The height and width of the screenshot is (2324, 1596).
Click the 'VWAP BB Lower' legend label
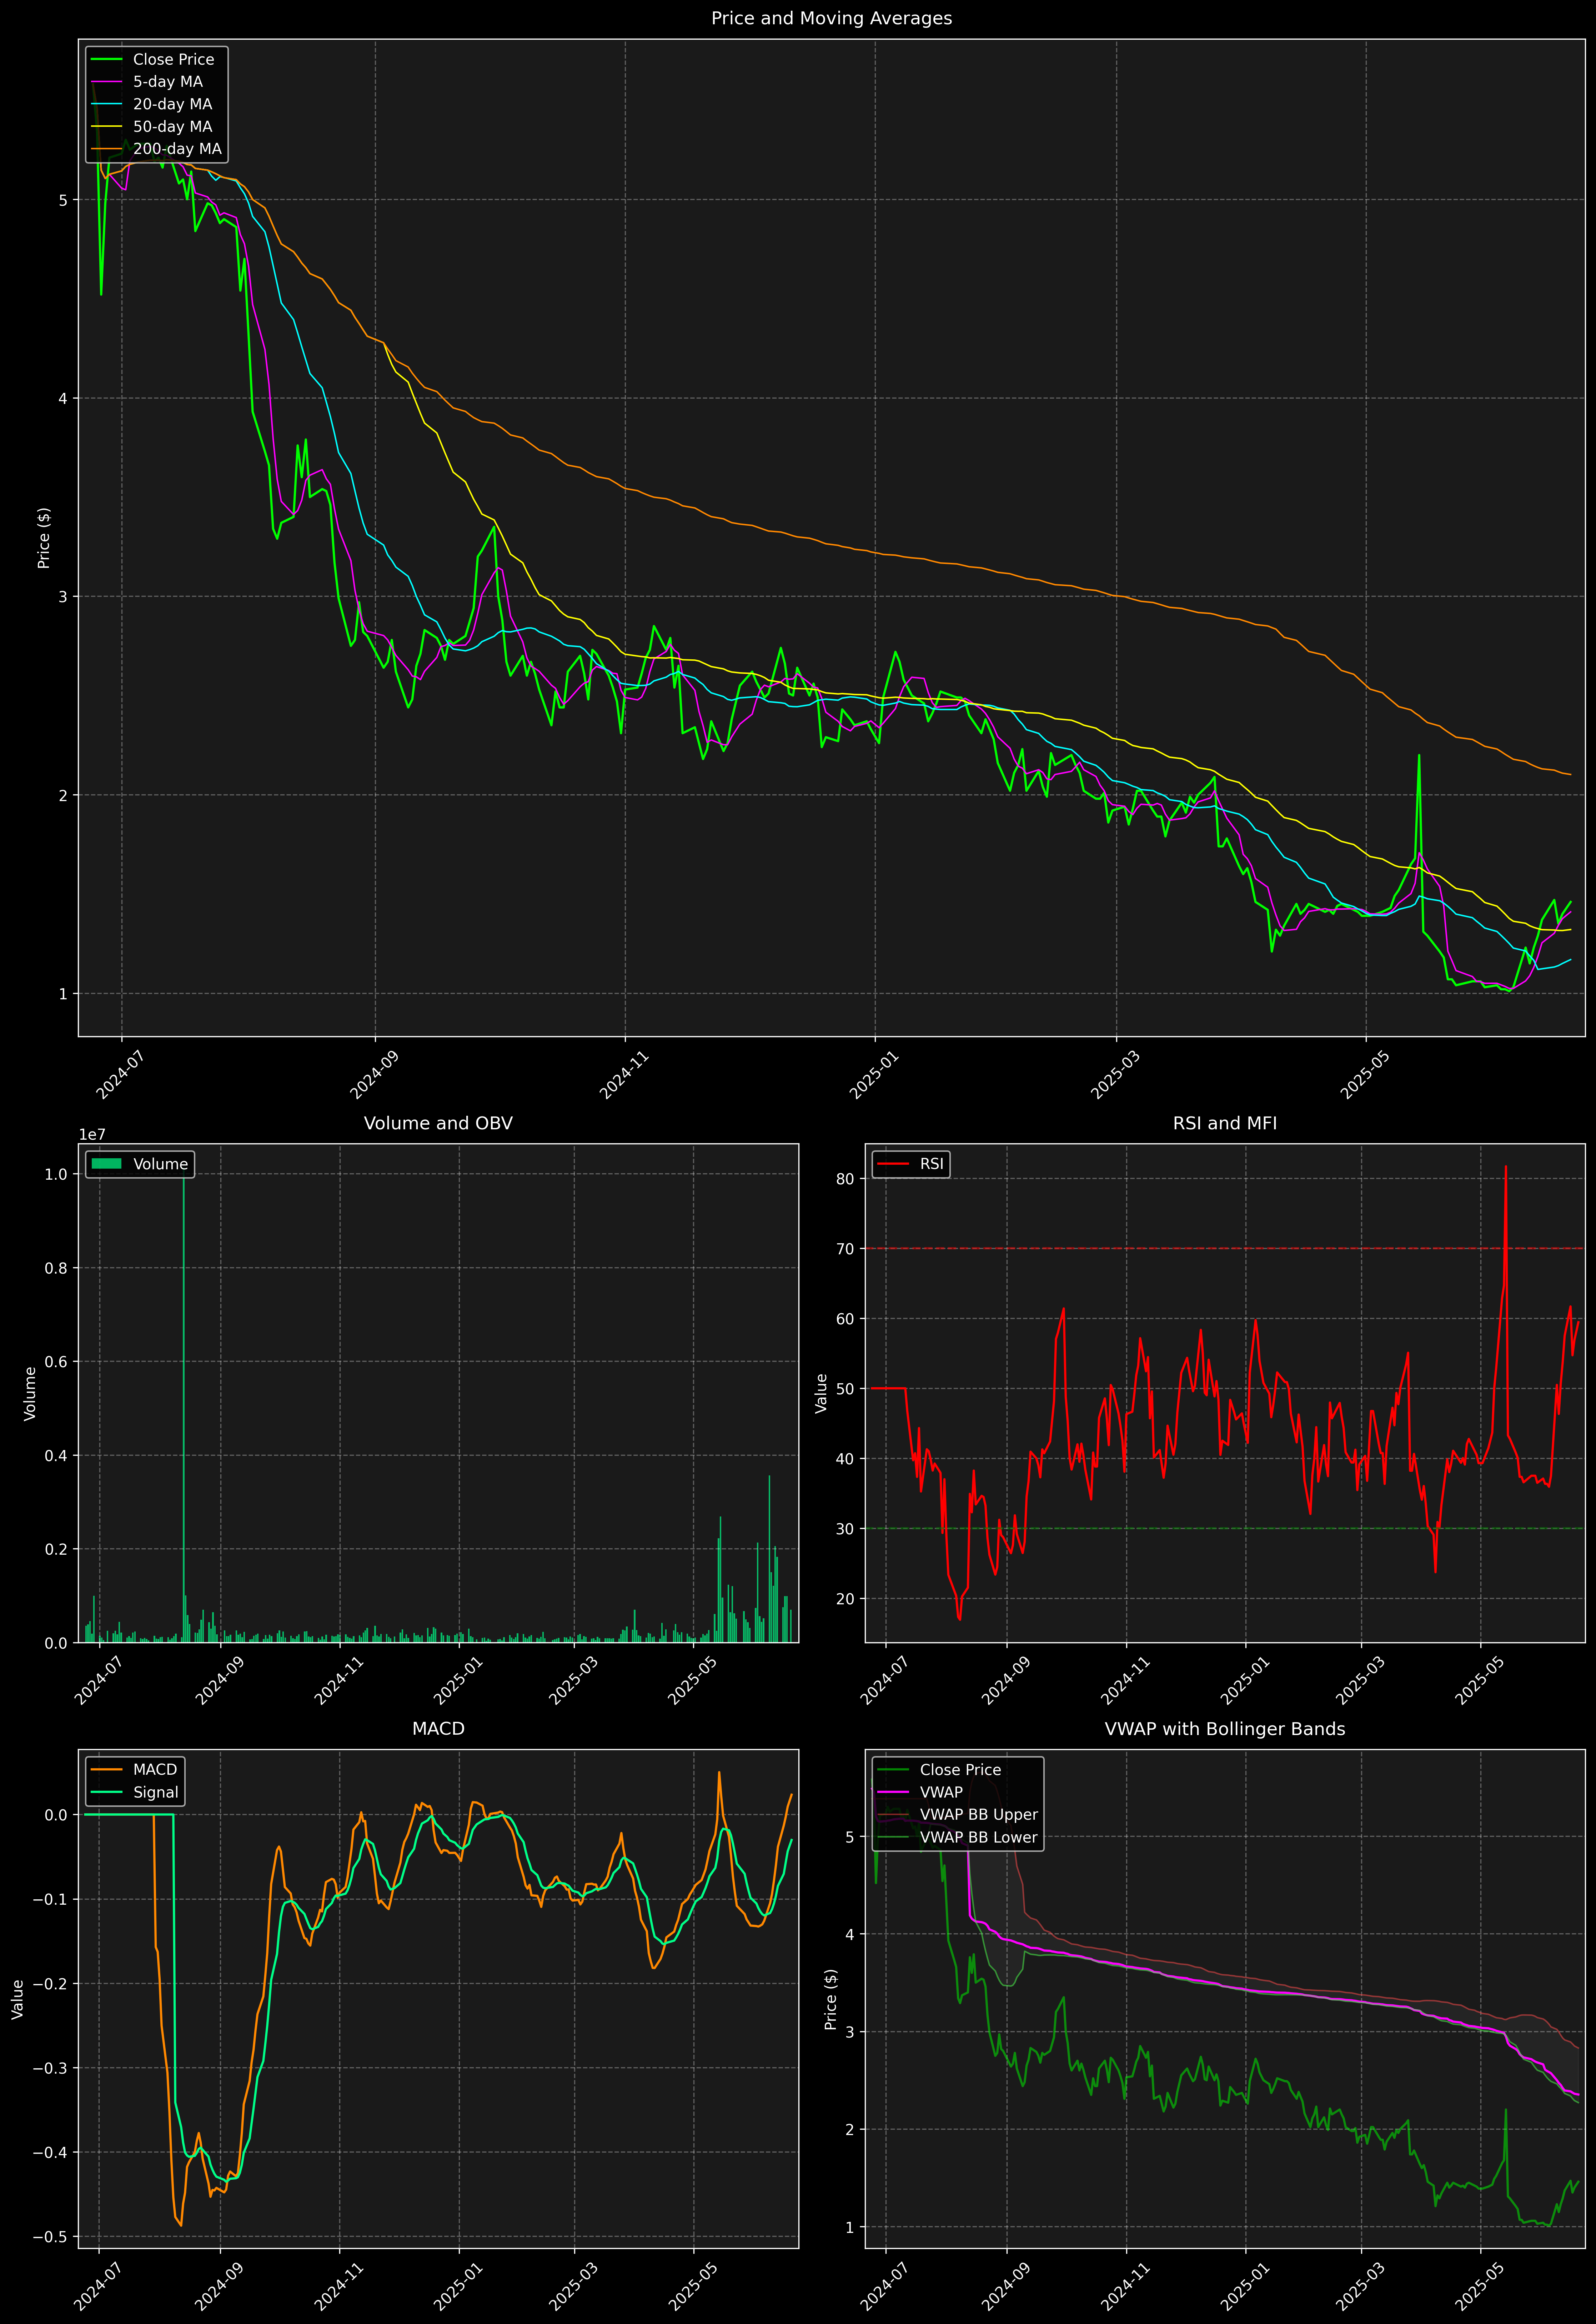pos(979,1837)
